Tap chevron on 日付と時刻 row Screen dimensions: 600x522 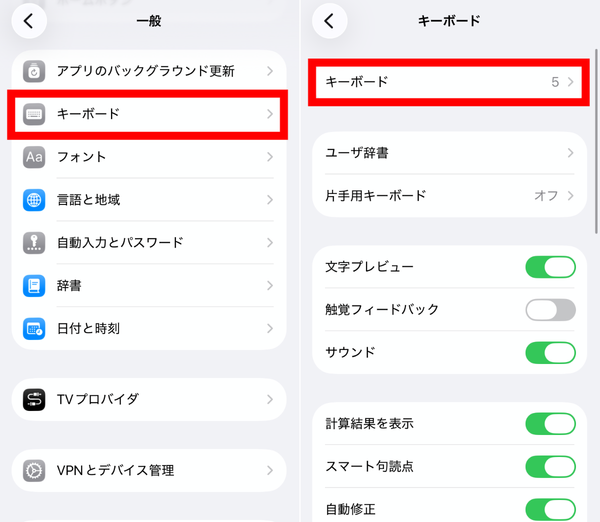tap(270, 328)
